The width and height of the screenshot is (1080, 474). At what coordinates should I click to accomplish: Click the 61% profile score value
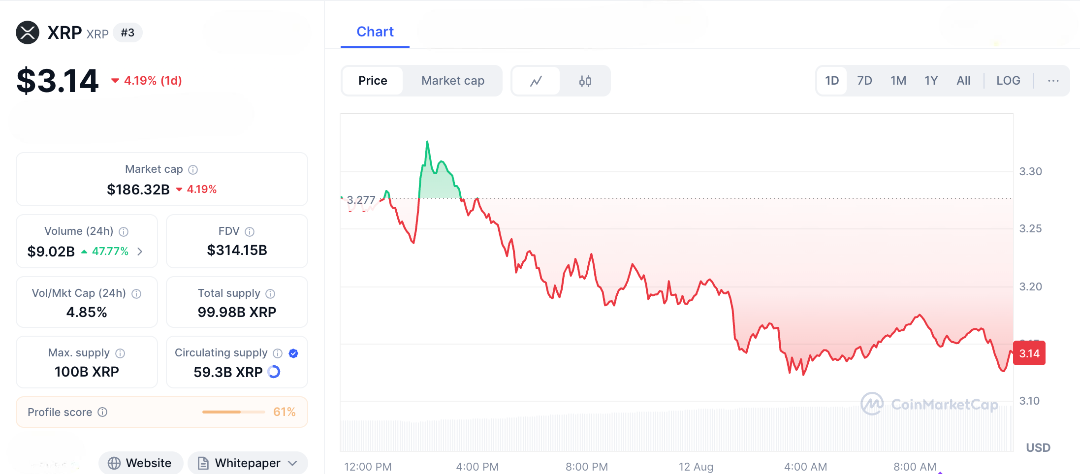click(284, 412)
